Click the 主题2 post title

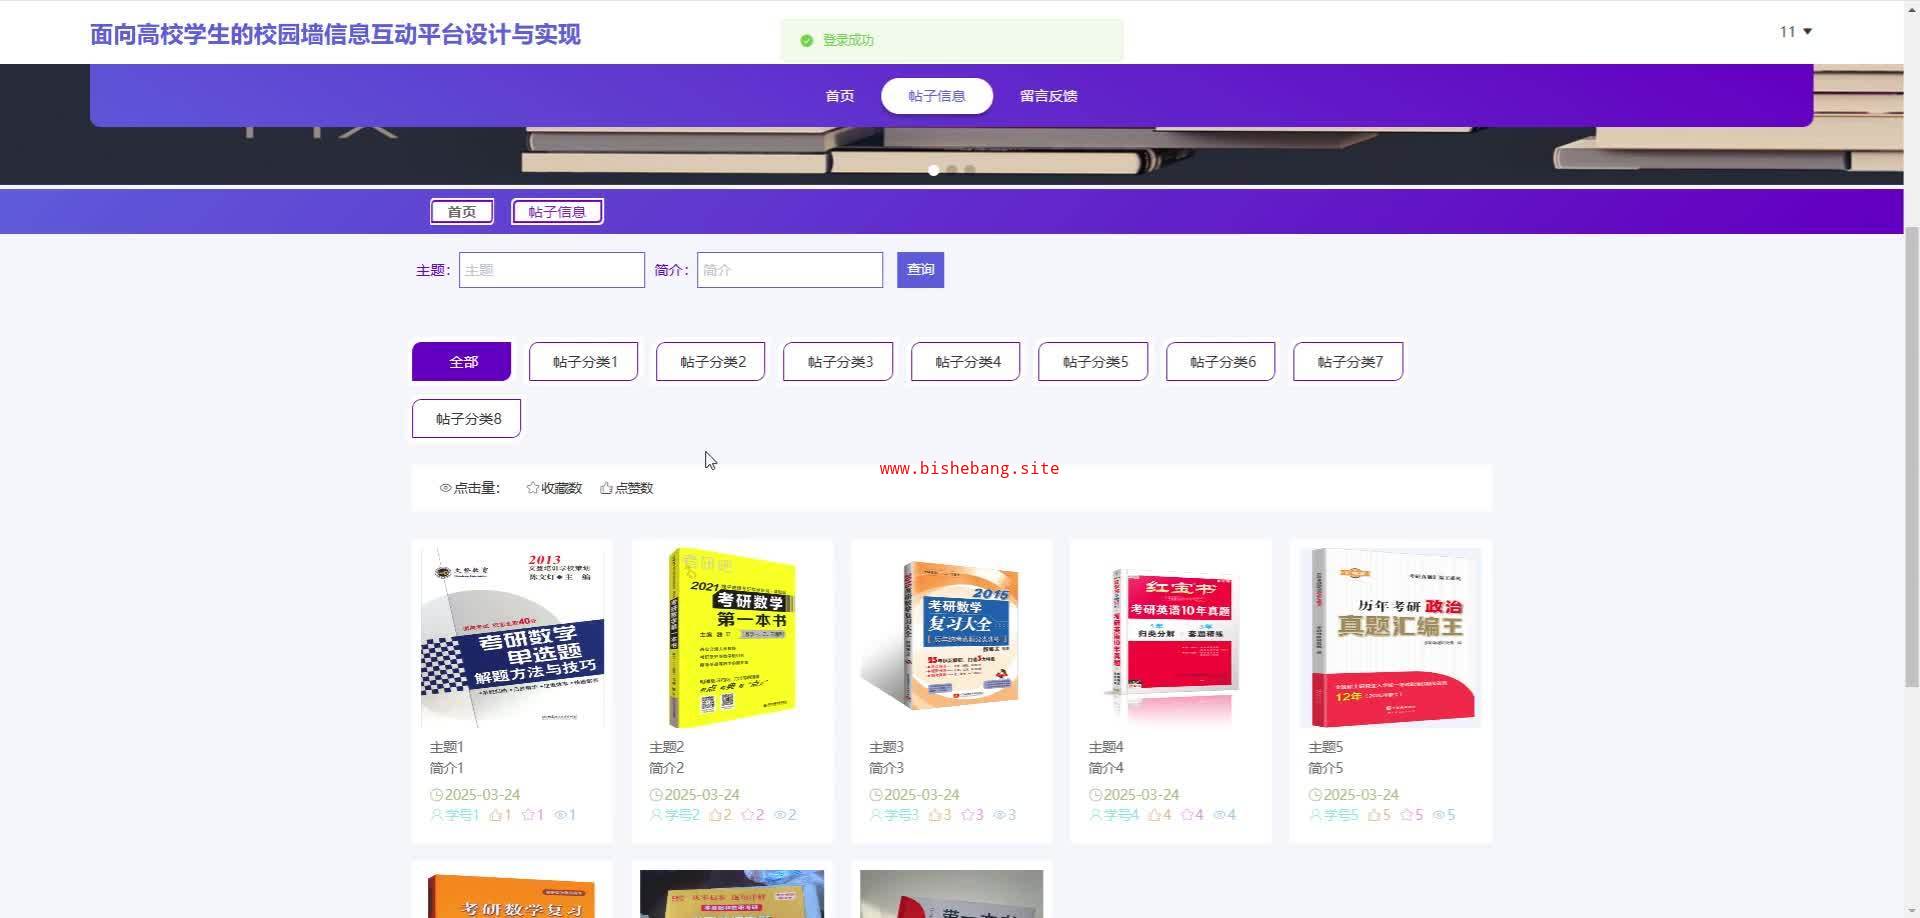click(x=666, y=747)
